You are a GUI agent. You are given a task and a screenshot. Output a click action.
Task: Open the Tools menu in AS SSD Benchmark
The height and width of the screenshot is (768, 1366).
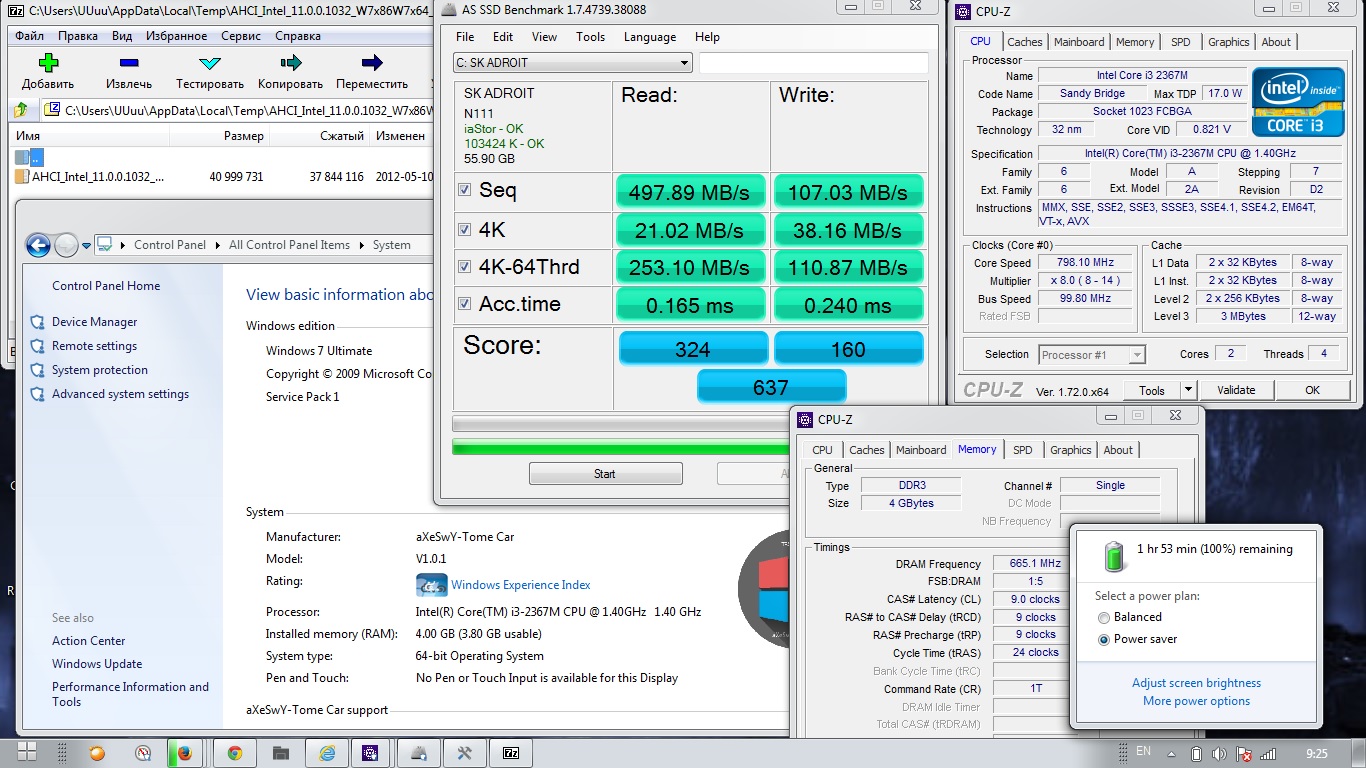590,37
